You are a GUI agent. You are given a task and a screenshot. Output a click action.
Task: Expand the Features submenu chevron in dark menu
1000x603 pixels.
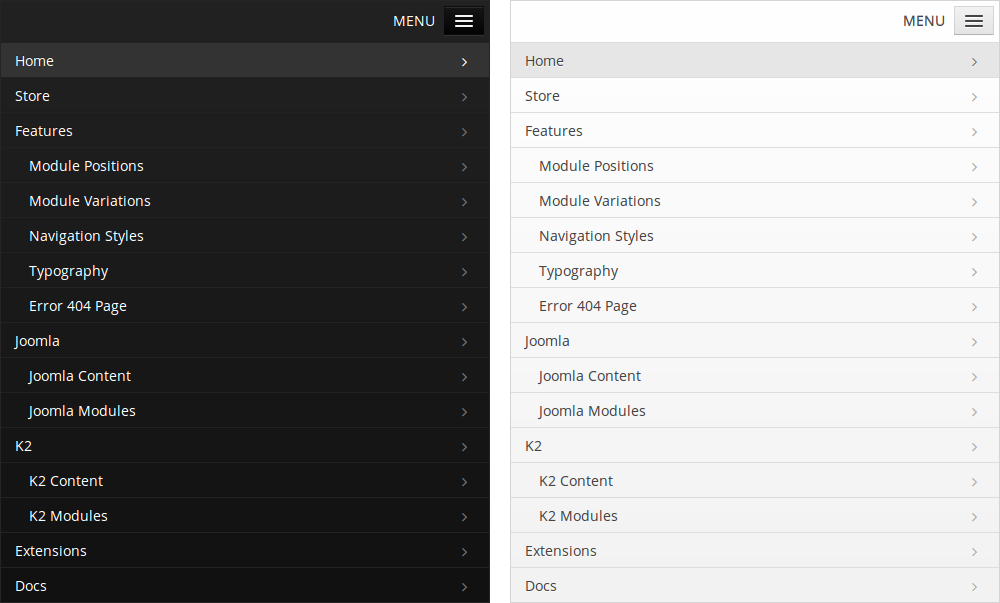click(x=464, y=131)
